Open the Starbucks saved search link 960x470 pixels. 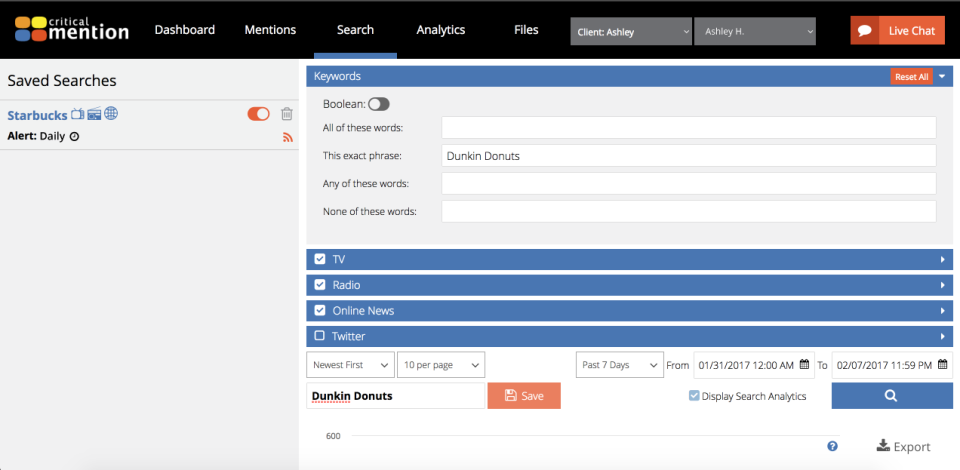[37, 115]
